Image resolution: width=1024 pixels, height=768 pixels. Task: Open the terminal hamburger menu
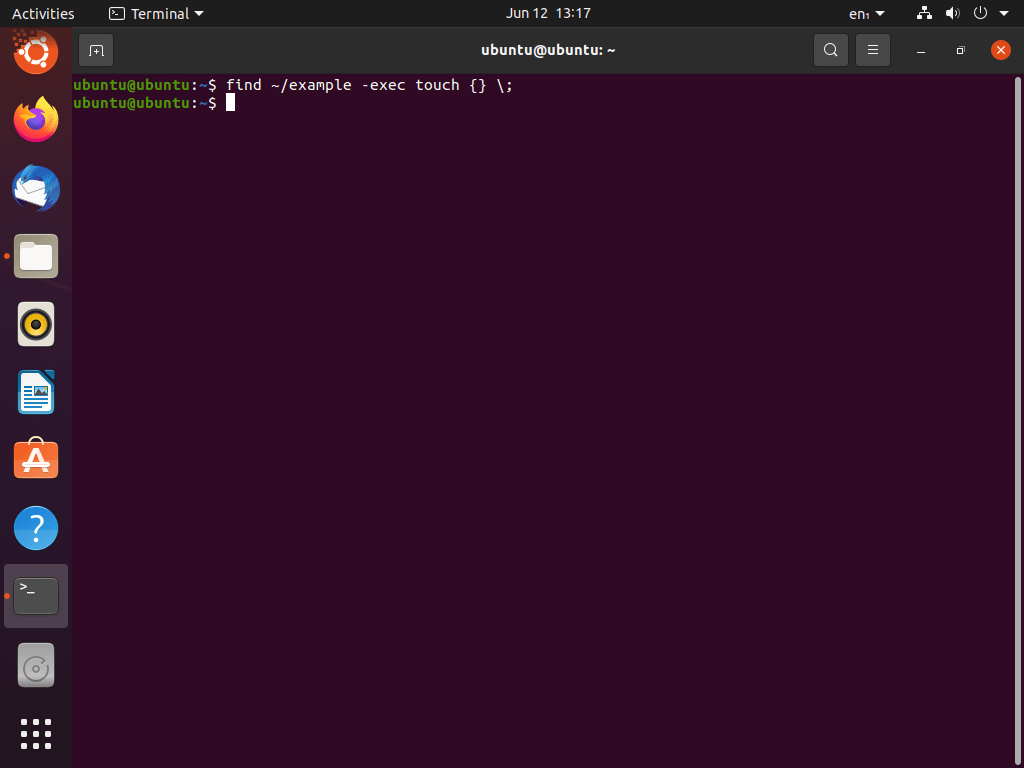click(872, 50)
